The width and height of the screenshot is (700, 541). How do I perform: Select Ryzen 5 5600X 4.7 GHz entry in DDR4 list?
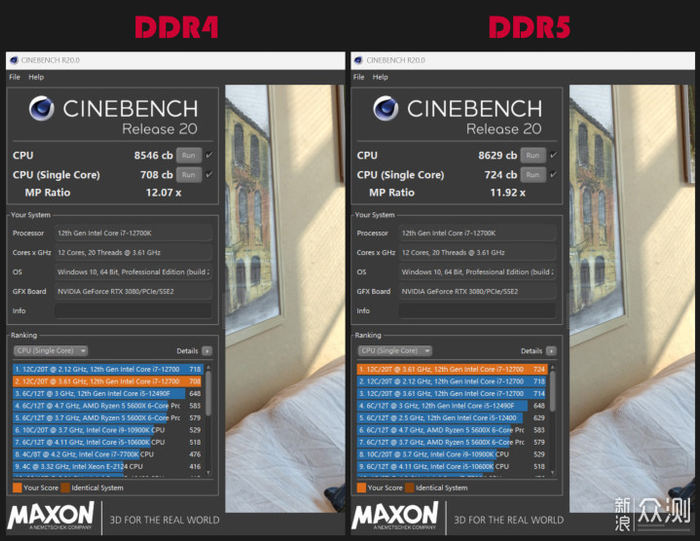108,406
